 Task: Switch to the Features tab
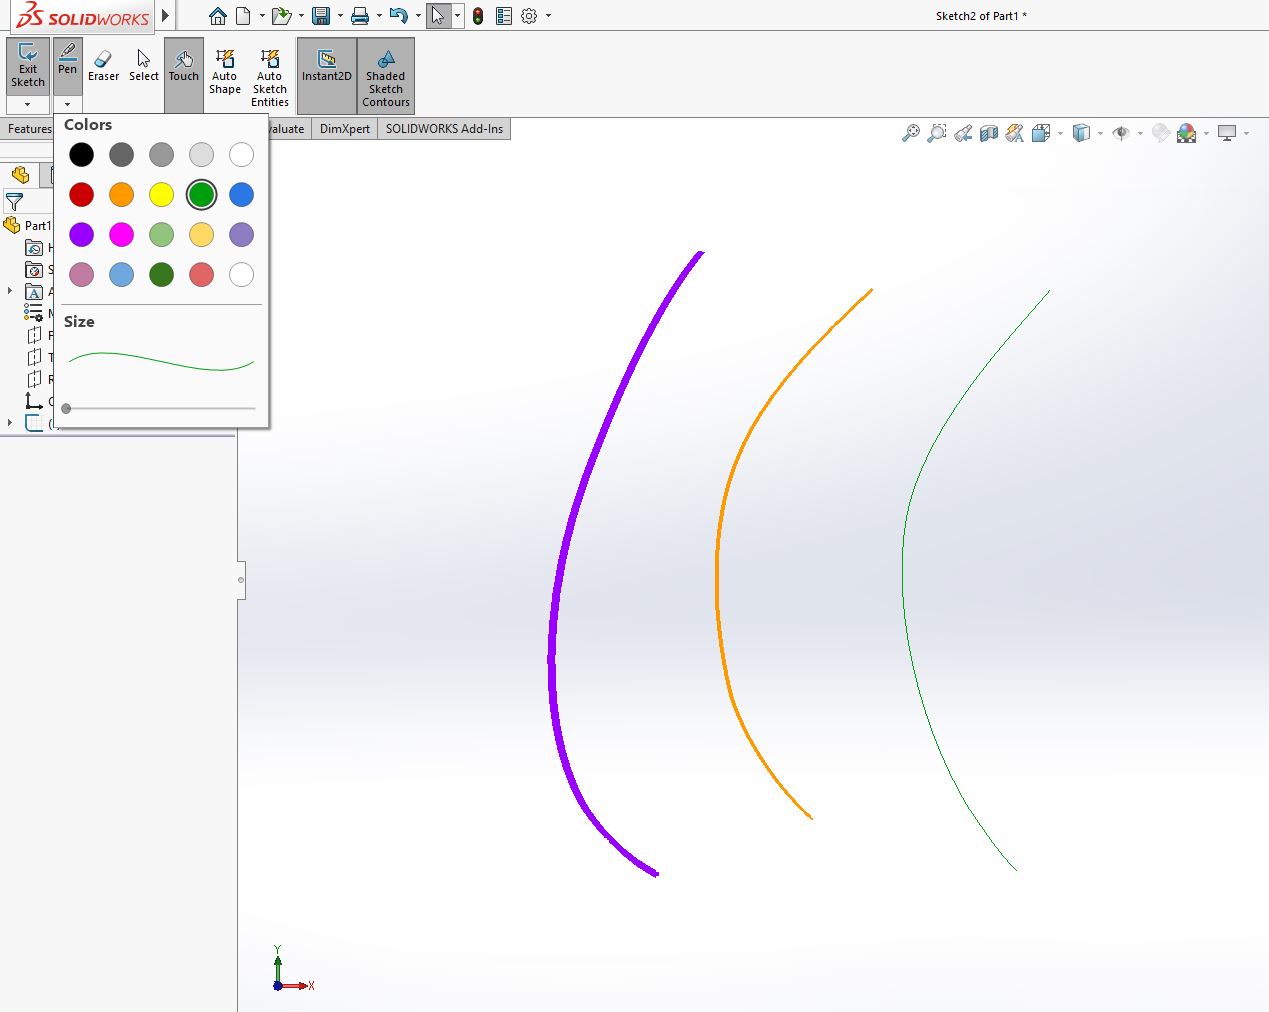click(29, 129)
